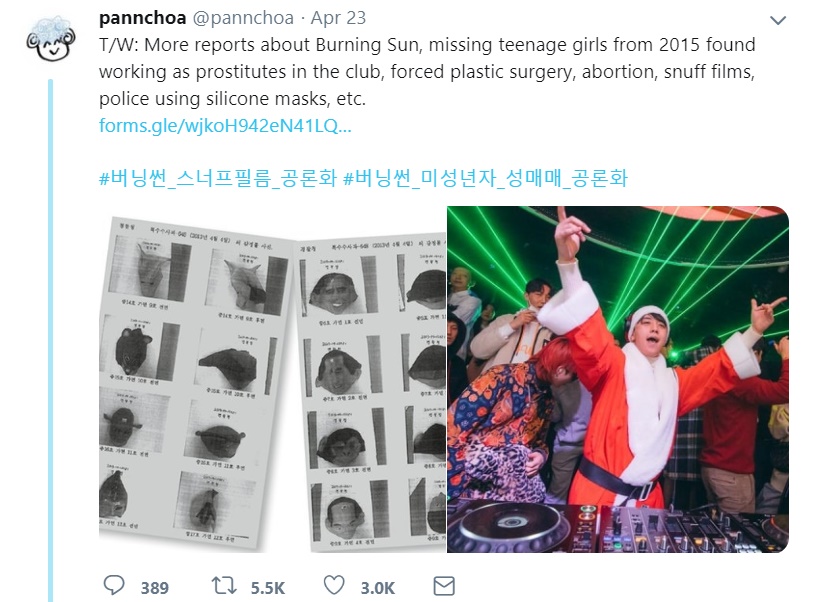View the middle masks document image
Viewport: 830px width, 602px height.
[371, 392]
